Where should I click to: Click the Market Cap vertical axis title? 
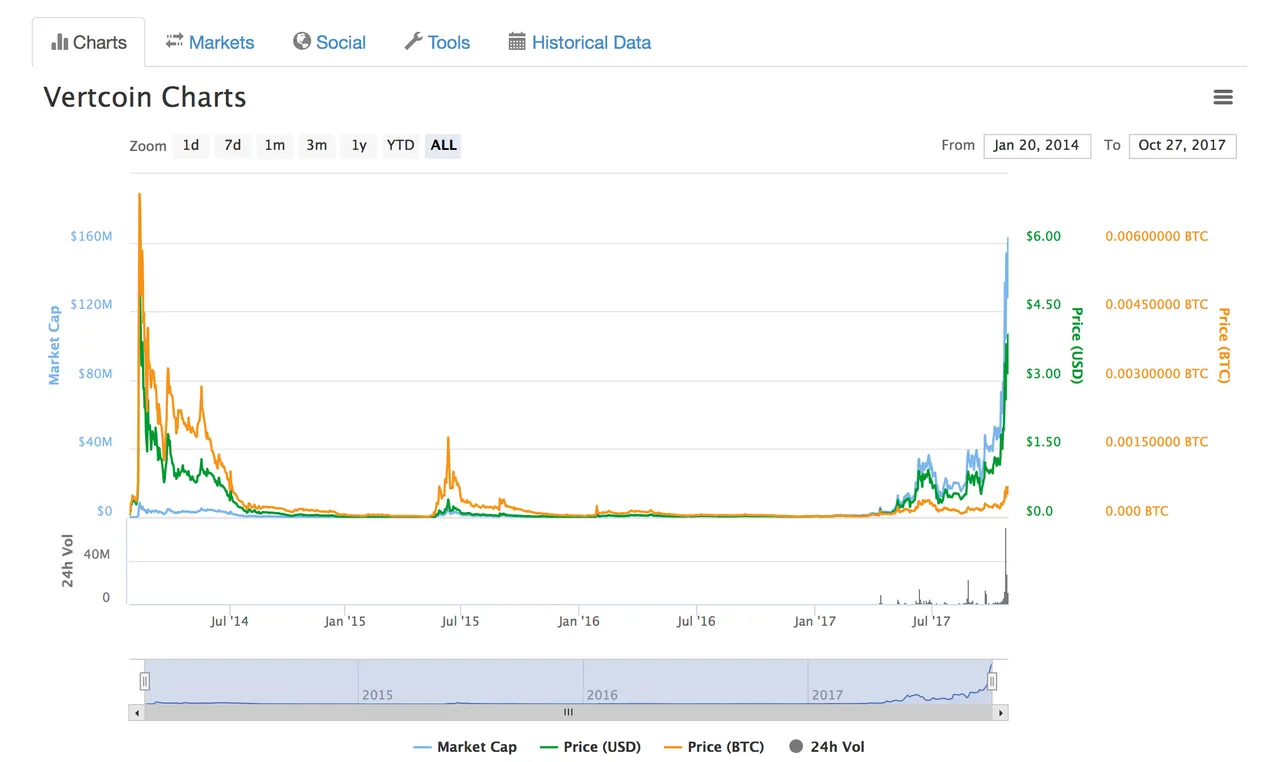coord(54,345)
